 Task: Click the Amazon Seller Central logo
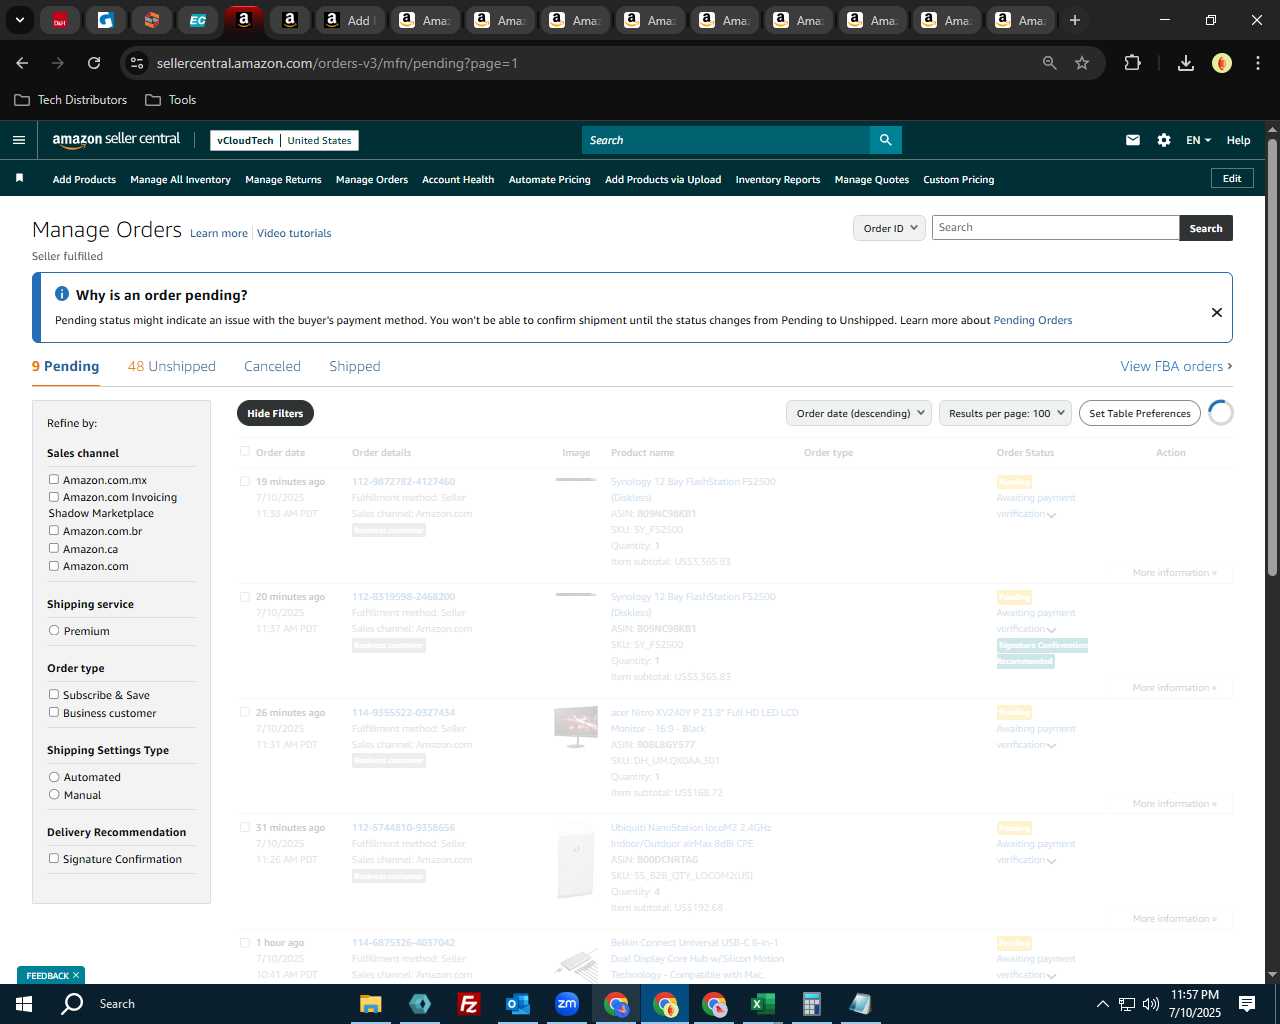tap(116, 140)
